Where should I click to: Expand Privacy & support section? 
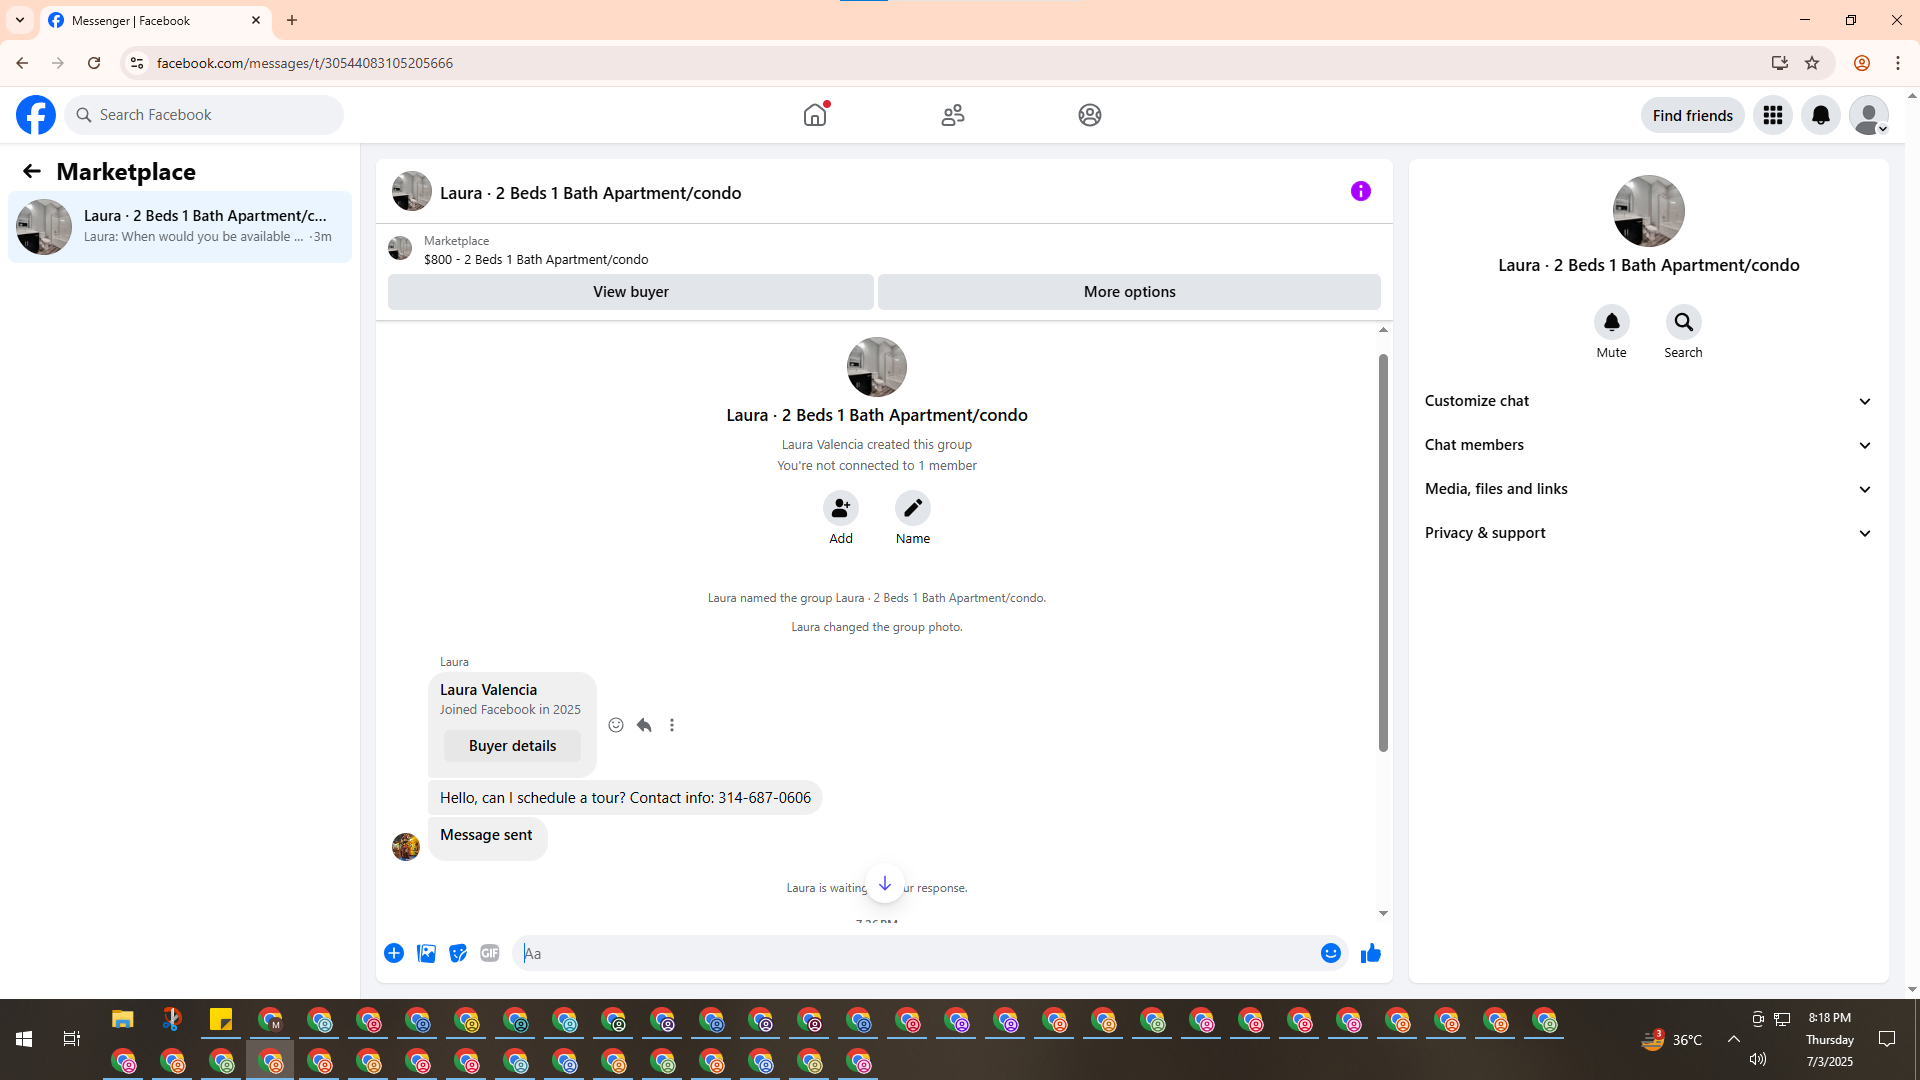click(1647, 533)
